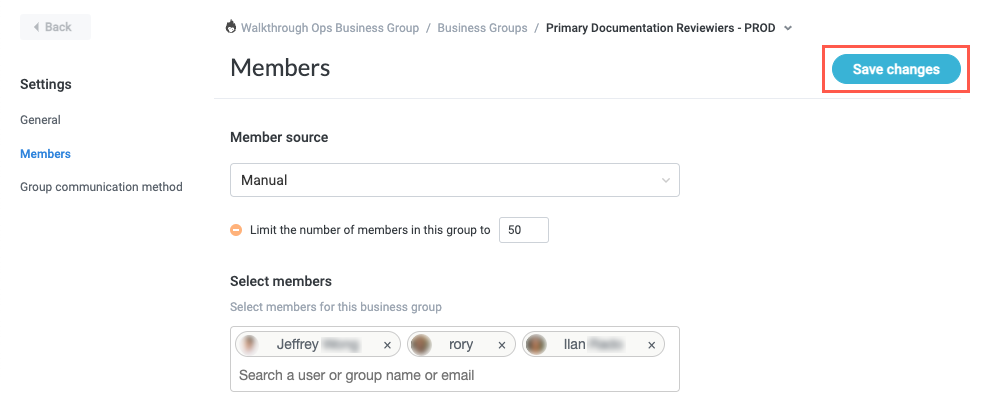
Task: Select the Members settings section
Action: coord(45,154)
